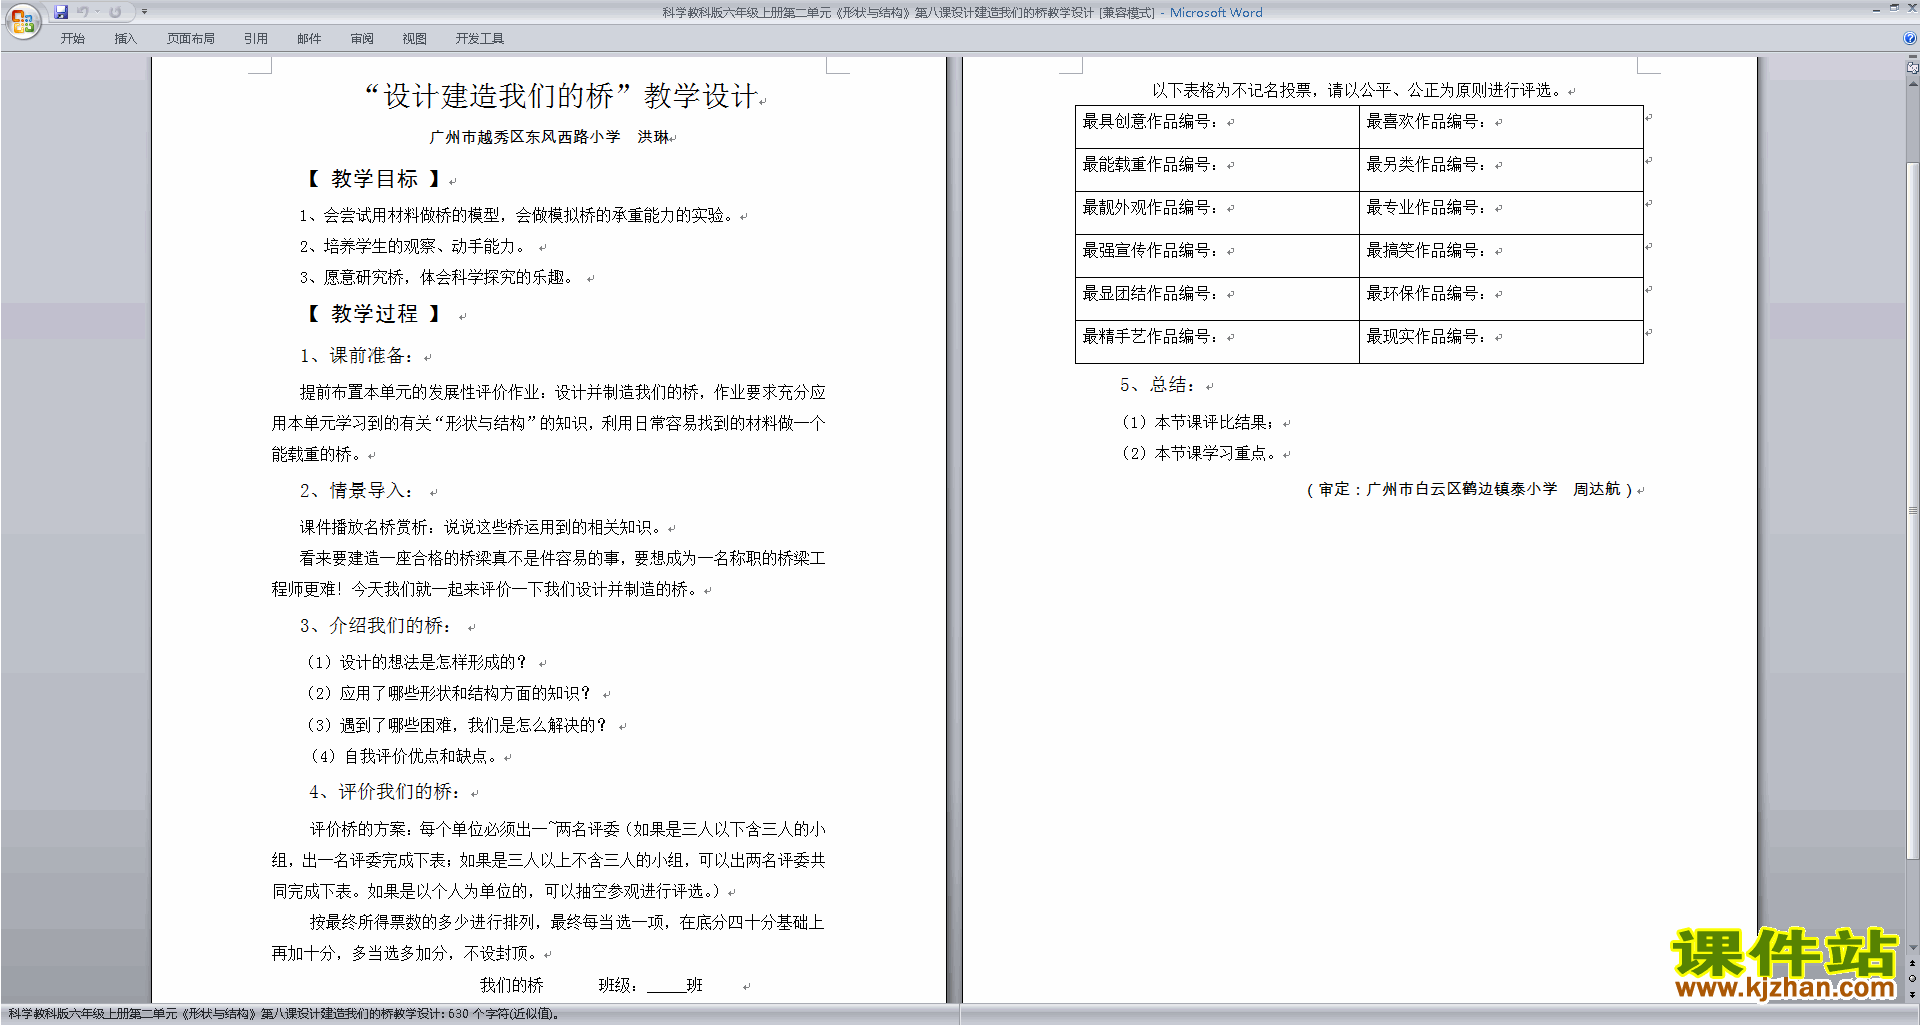The height and width of the screenshot is (1025, 1920).
Task: Redo with the circular arrow icon
Action: point(115,12)
